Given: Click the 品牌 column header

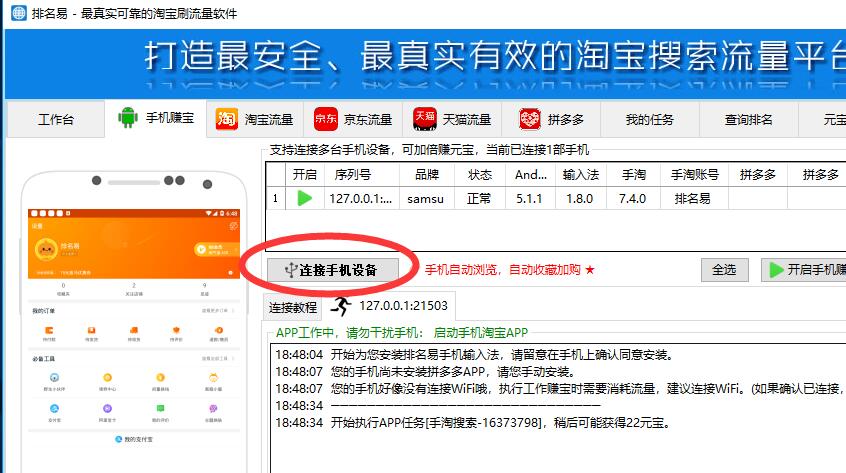Looking at the screenshot, I should [427, 175].
